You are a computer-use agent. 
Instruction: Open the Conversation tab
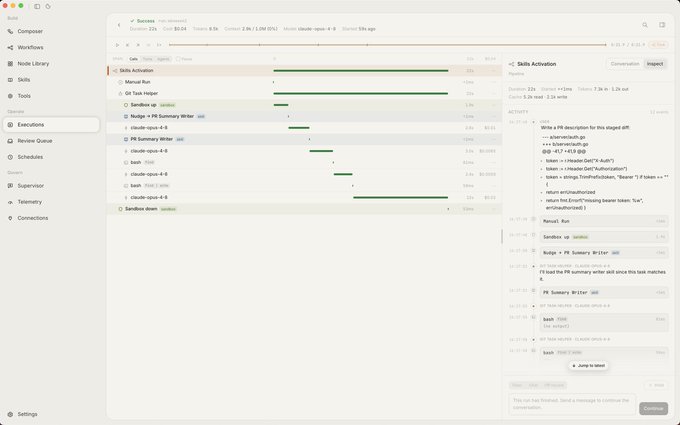click(x=624, y=64)
